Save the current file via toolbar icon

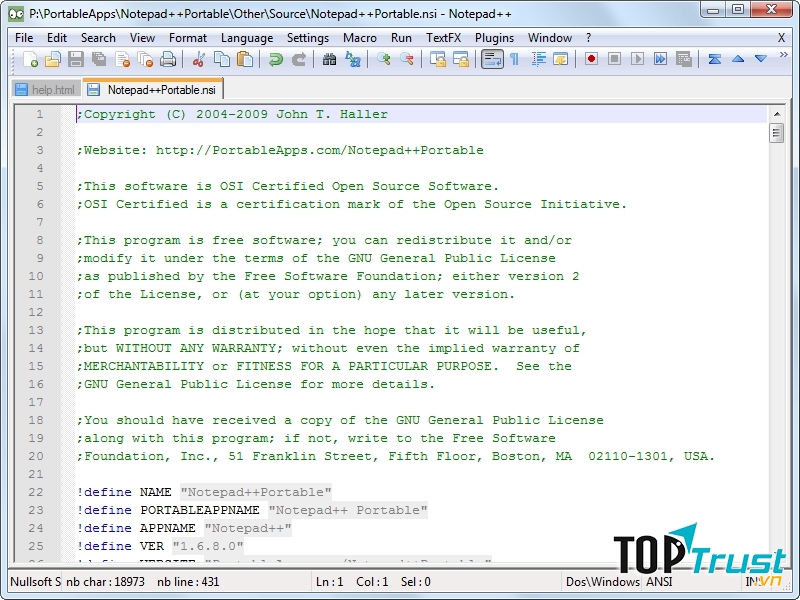click(76, 60)
